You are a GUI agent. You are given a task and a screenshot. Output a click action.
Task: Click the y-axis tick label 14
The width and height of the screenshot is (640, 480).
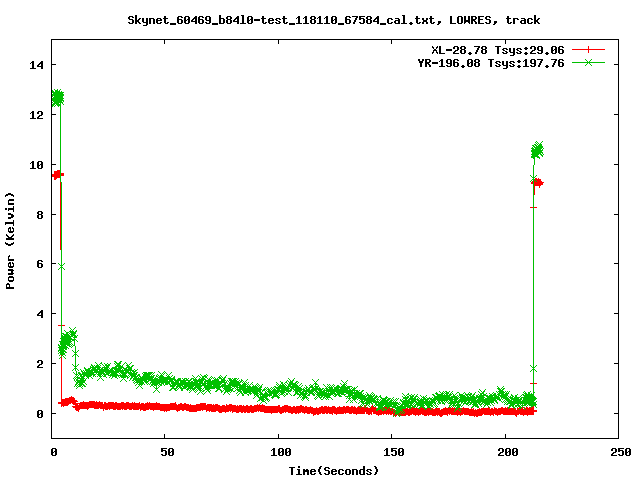(36, 65)
